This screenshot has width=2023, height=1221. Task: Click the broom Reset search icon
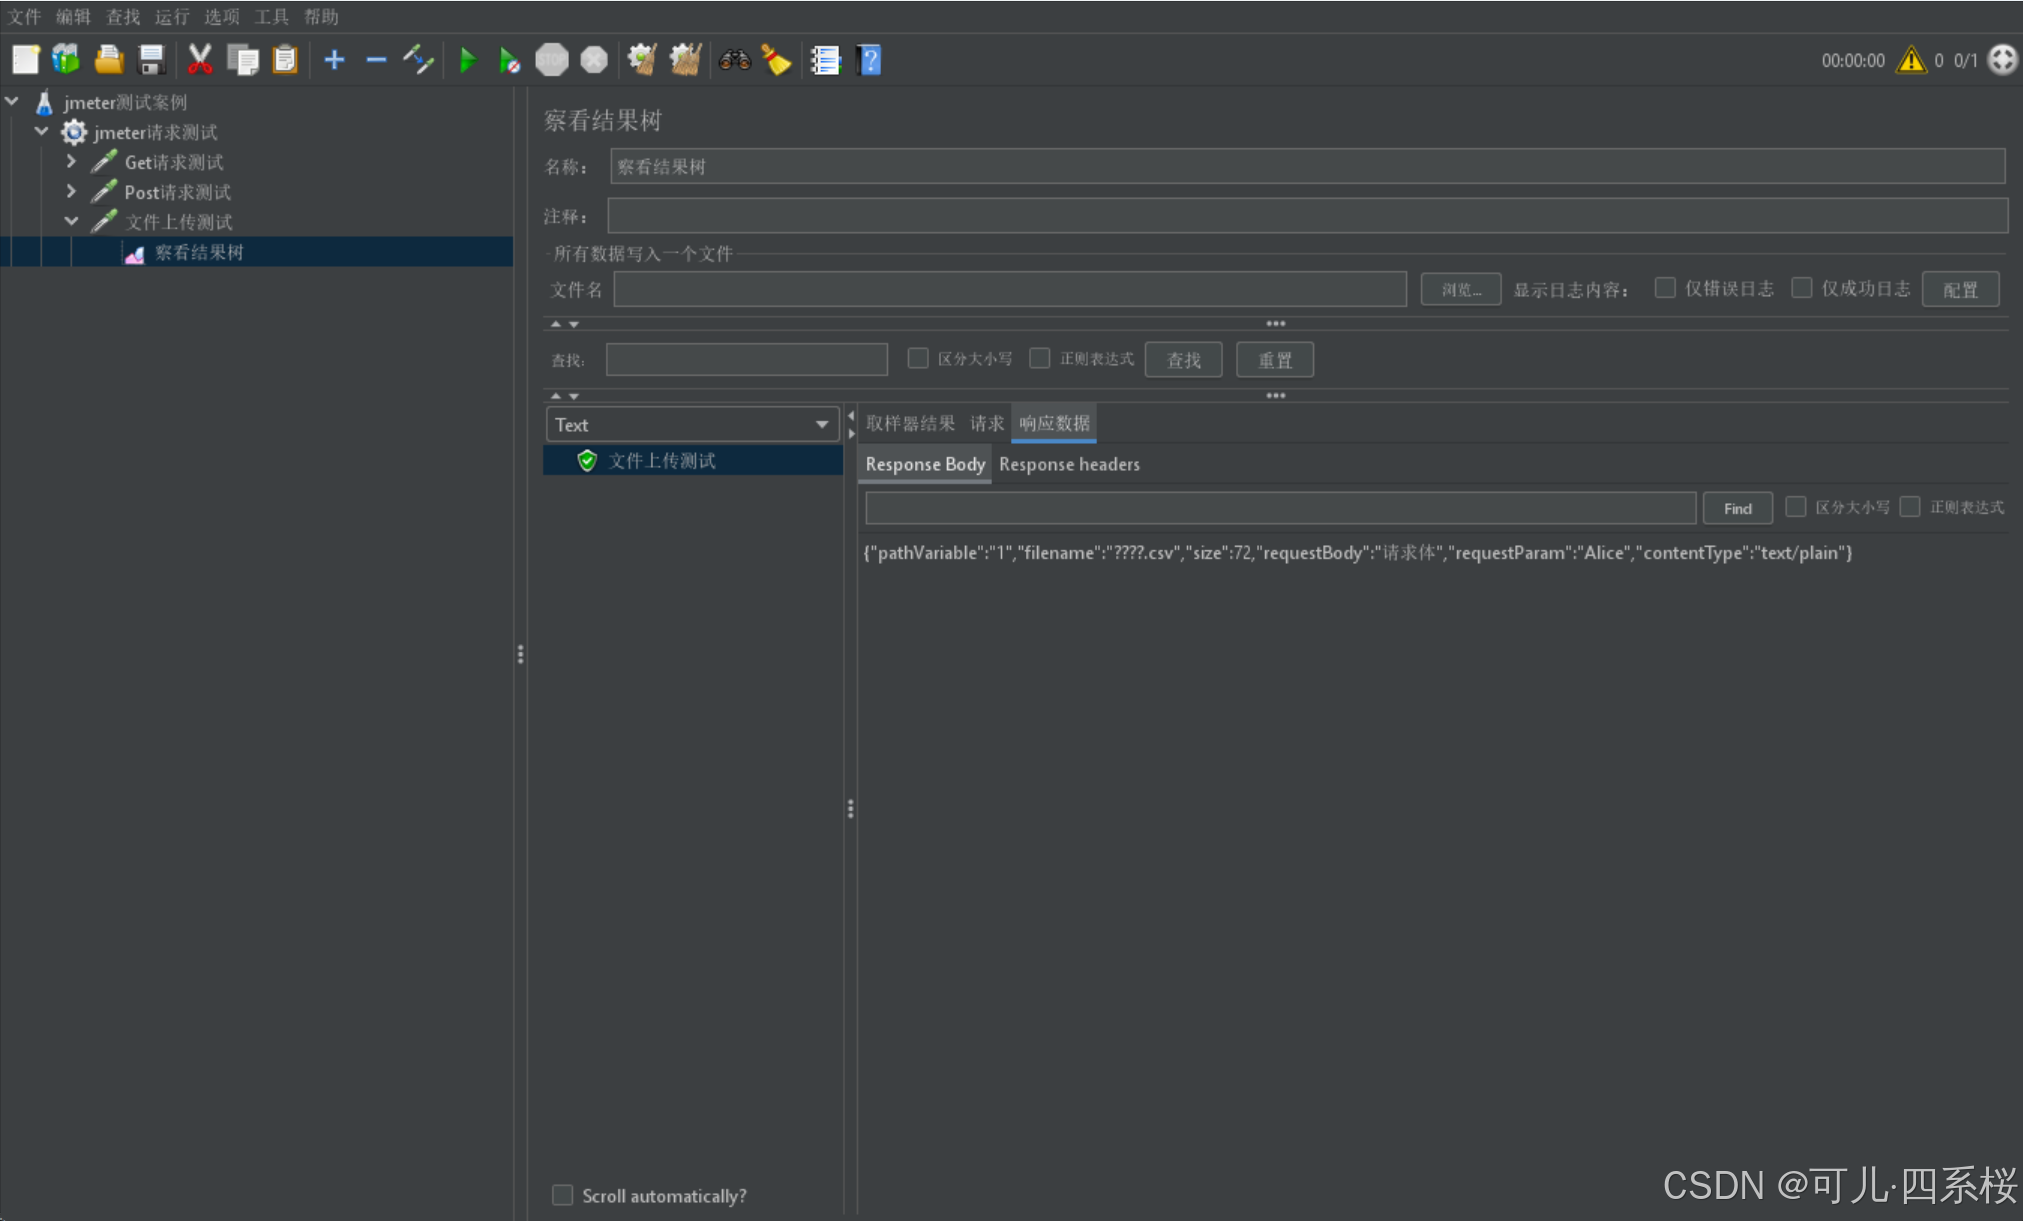776,61
